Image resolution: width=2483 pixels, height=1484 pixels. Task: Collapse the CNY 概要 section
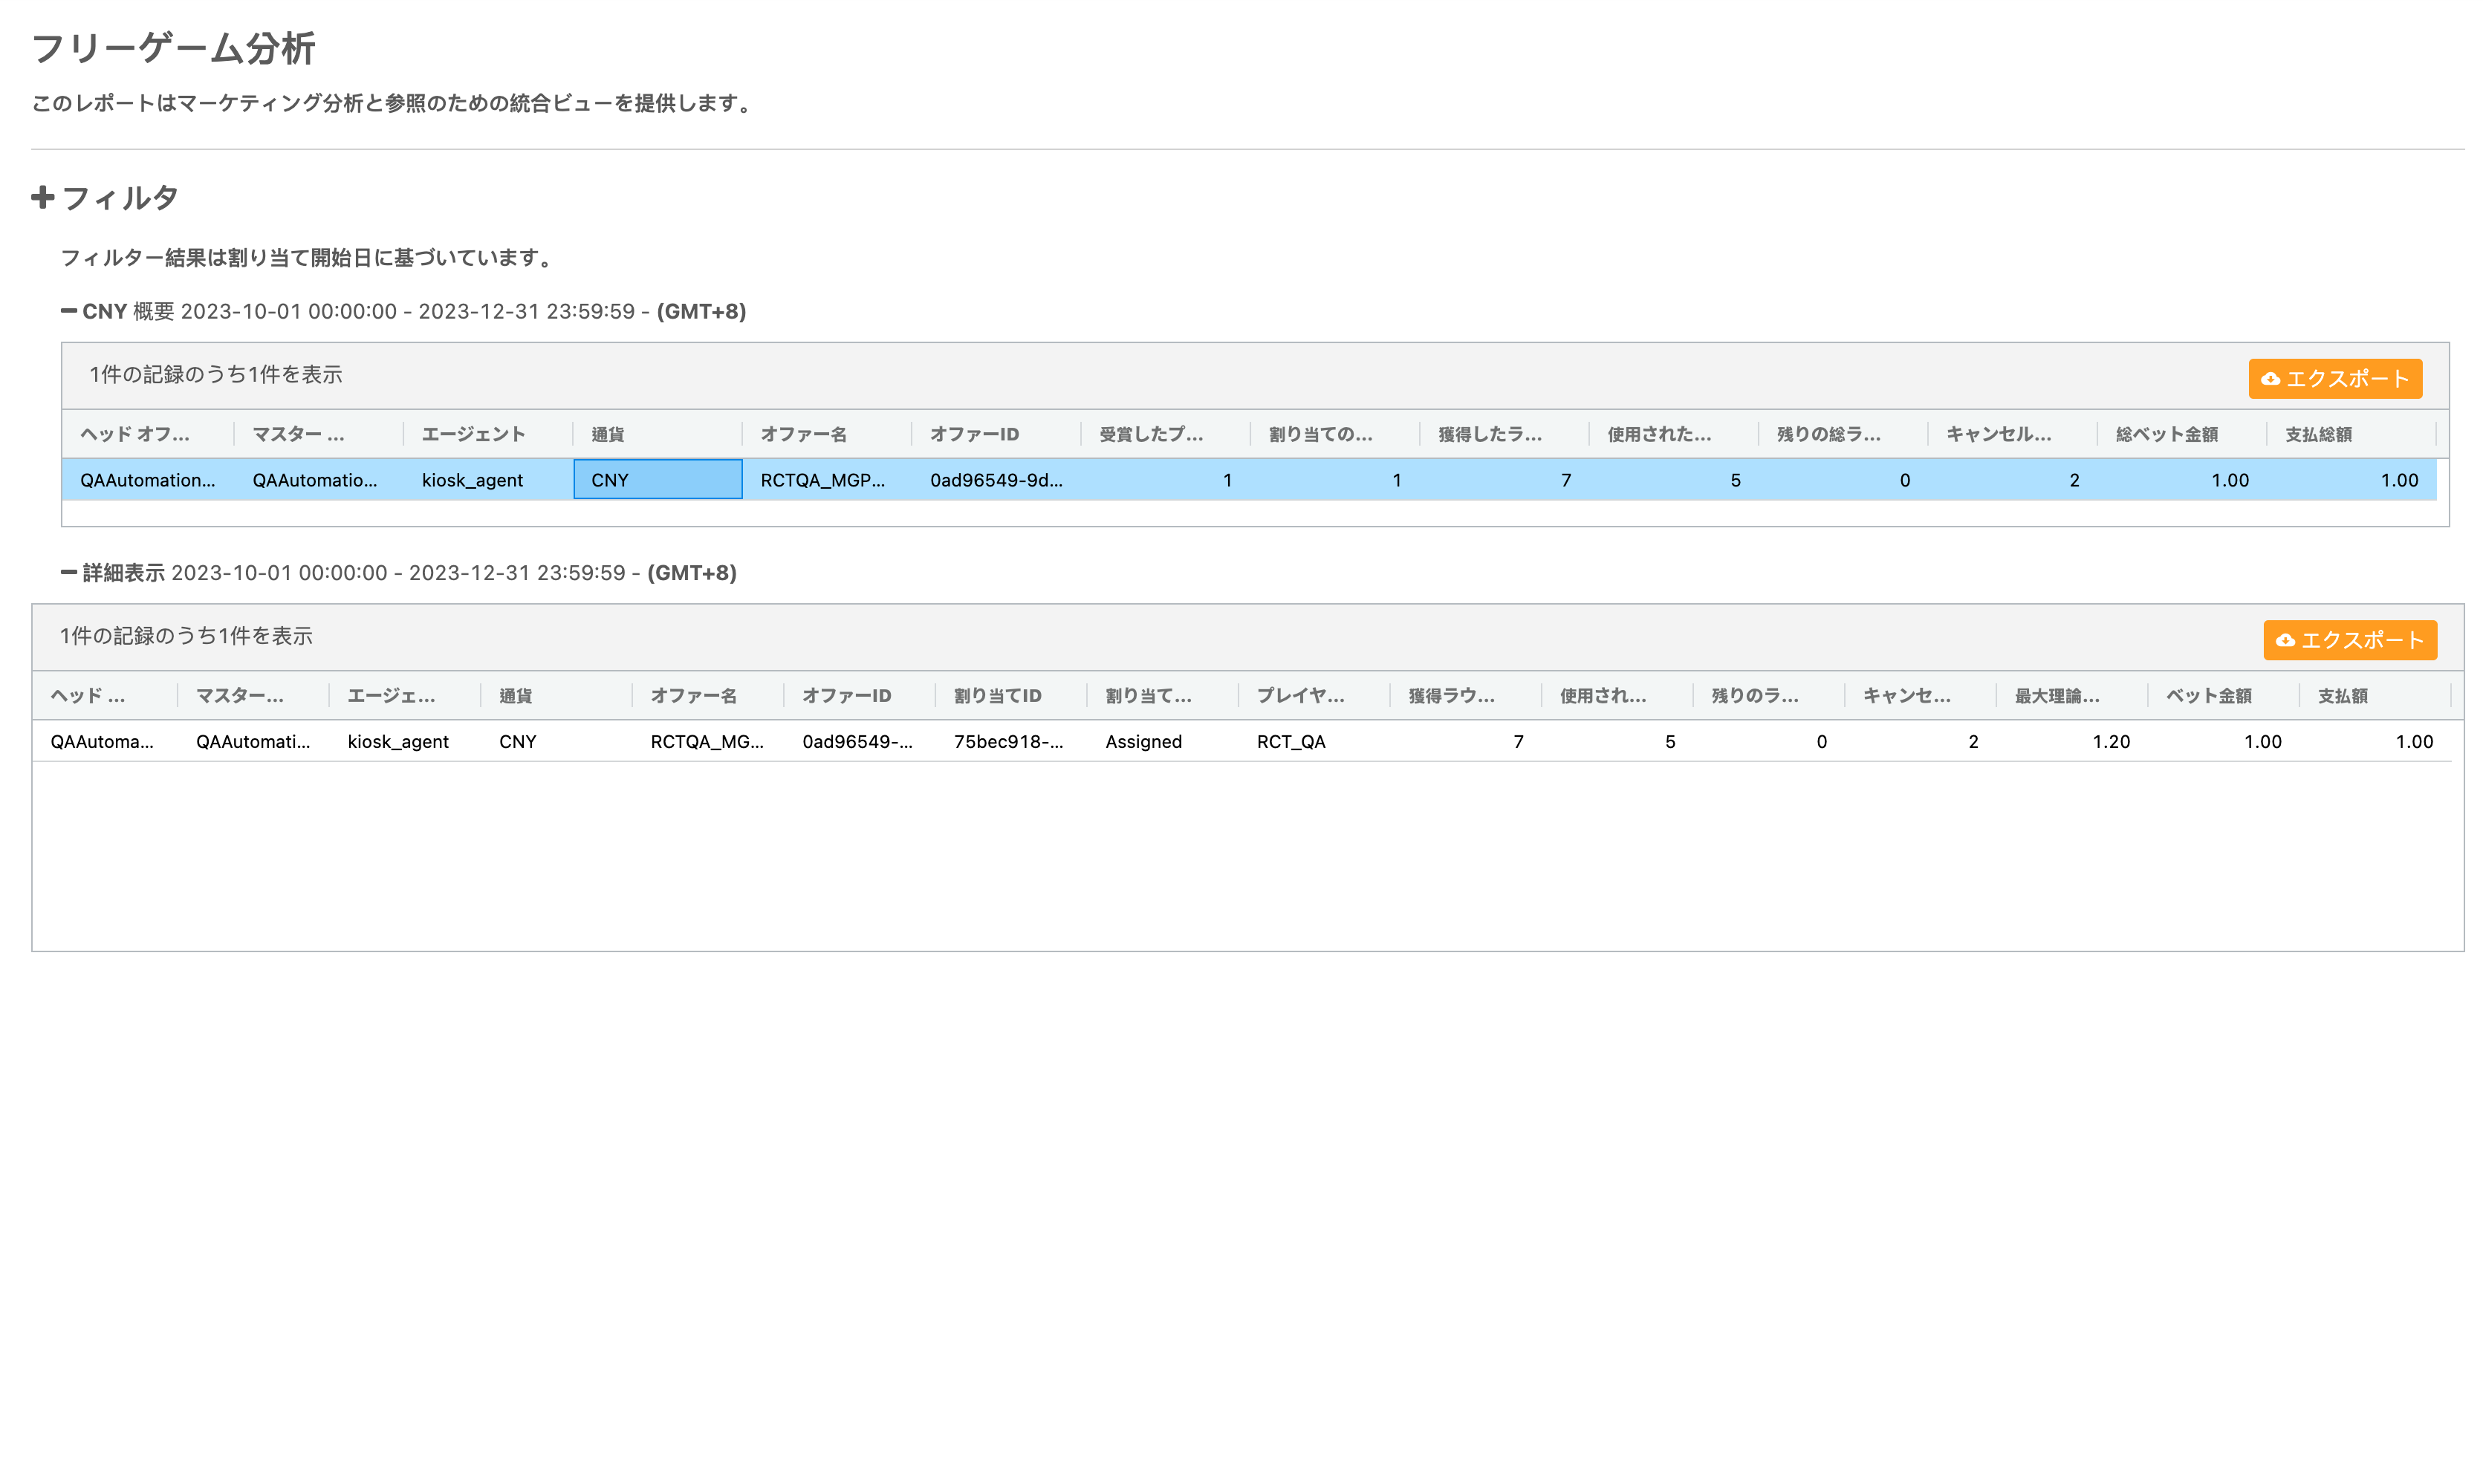click(68, 311)
